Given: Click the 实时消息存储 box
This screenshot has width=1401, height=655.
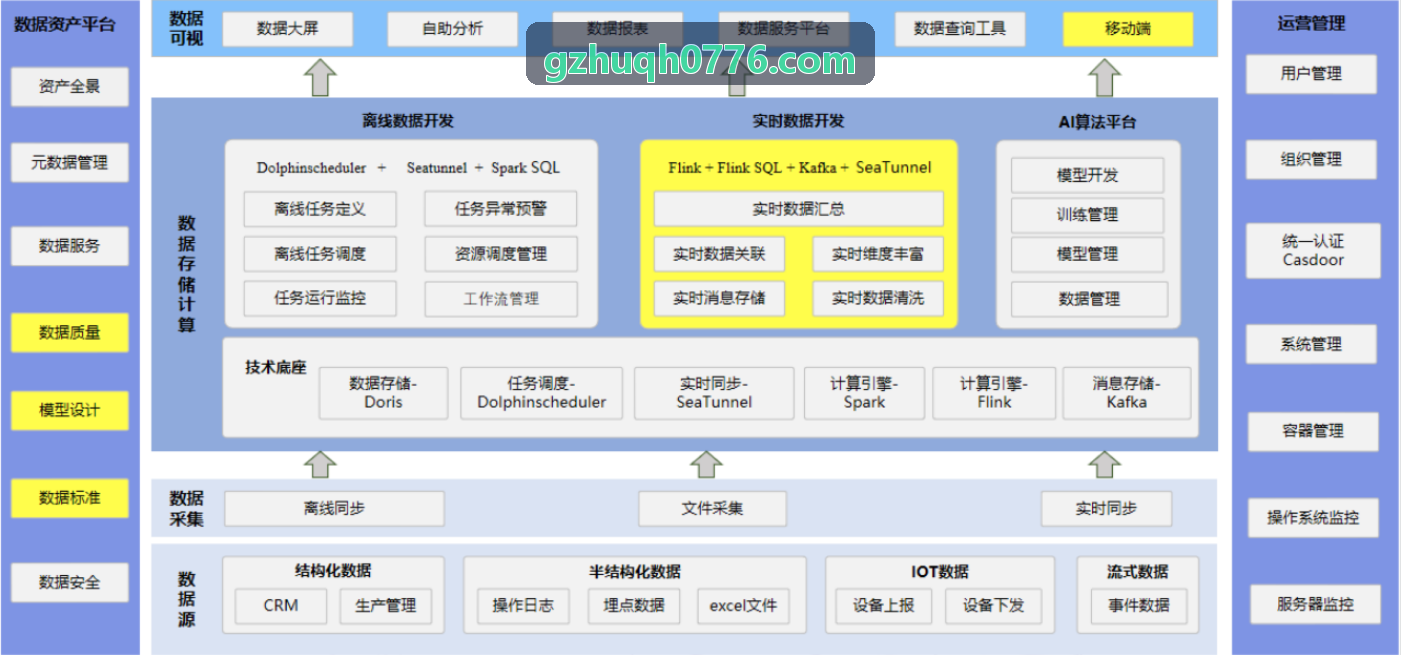Looking at the screenshot, I should point(719,298).
